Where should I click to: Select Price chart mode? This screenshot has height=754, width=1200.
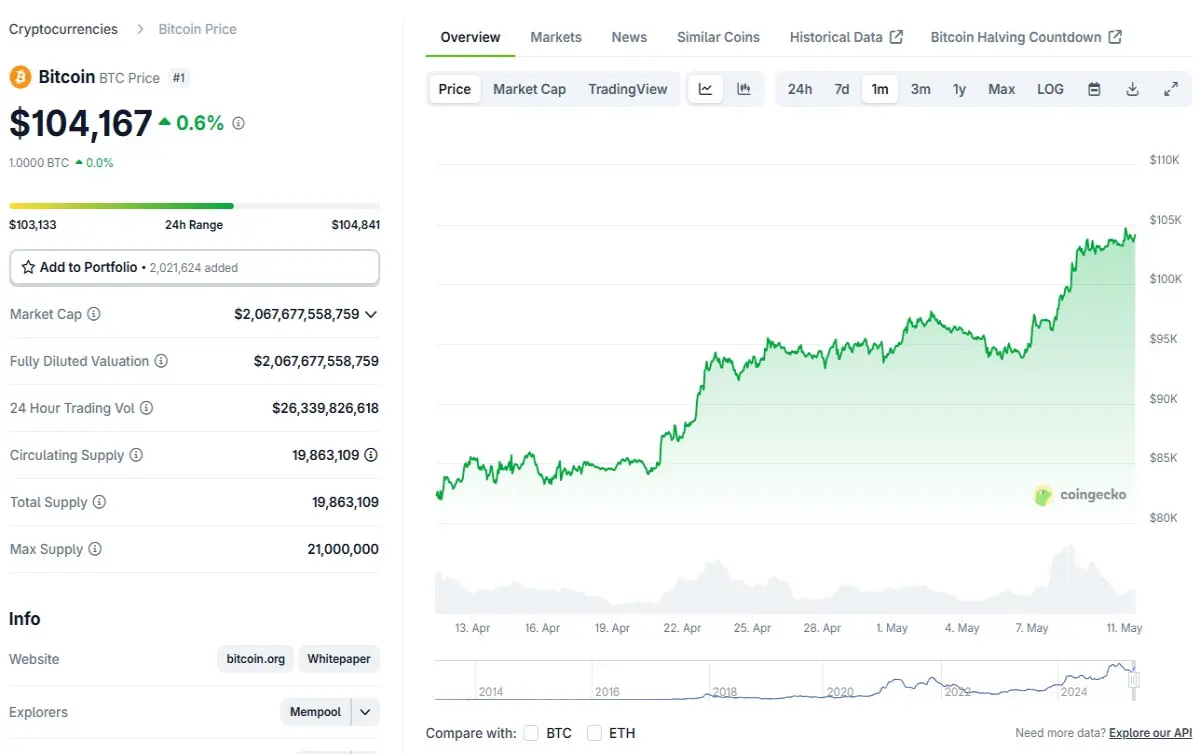click(454, 89)
